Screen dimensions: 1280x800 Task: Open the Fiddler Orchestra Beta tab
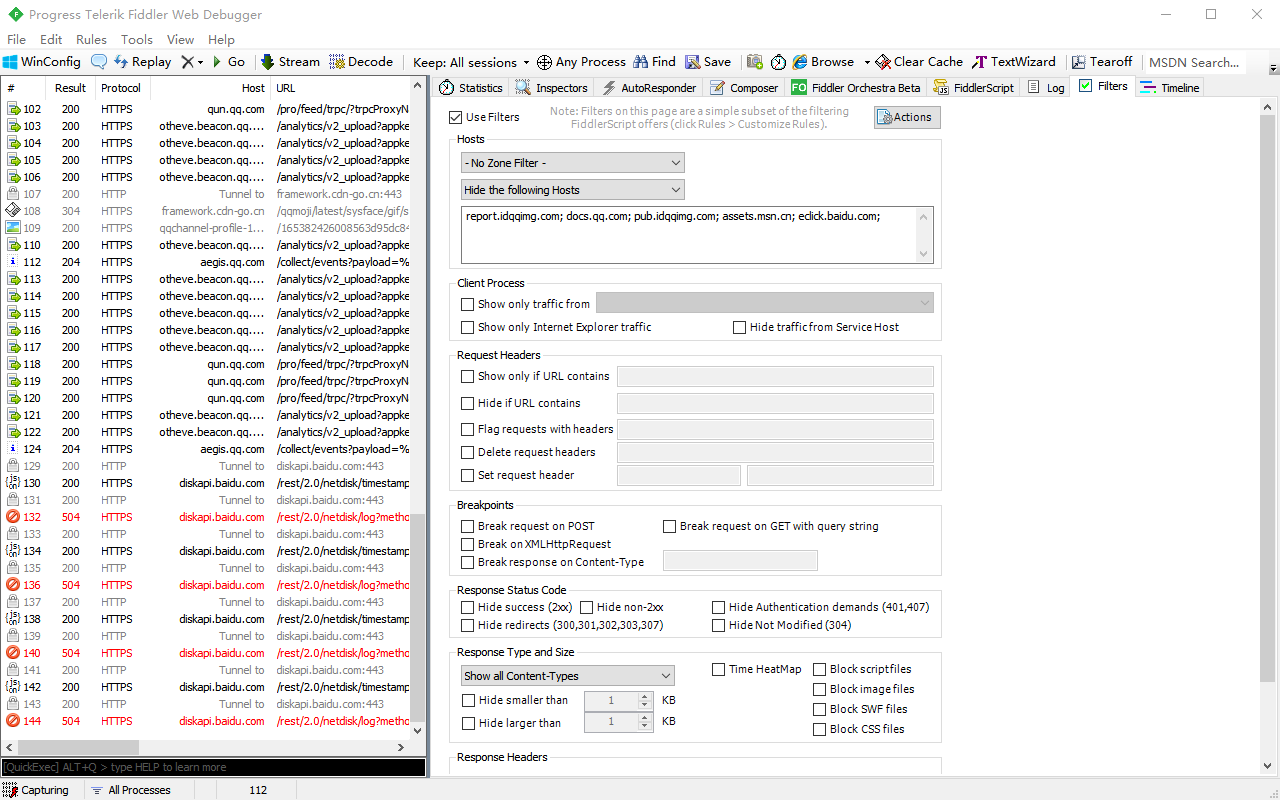pyautogui.click(x=856, y=88)
